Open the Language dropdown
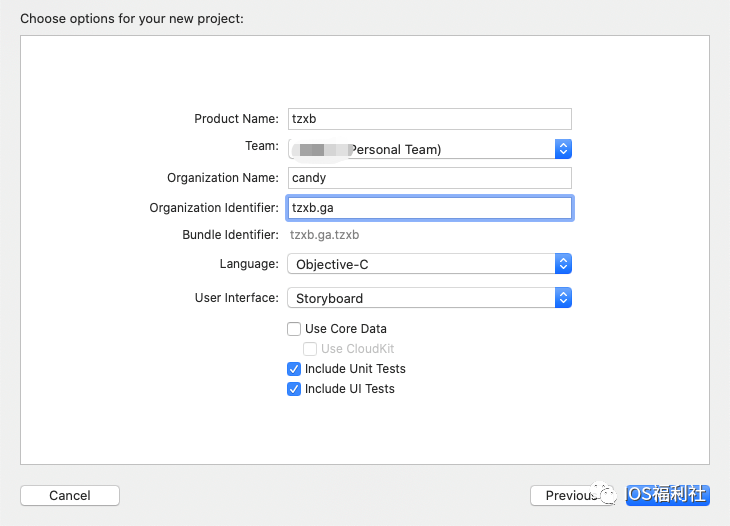The image size is (730, 526). [x=420, y=264]
